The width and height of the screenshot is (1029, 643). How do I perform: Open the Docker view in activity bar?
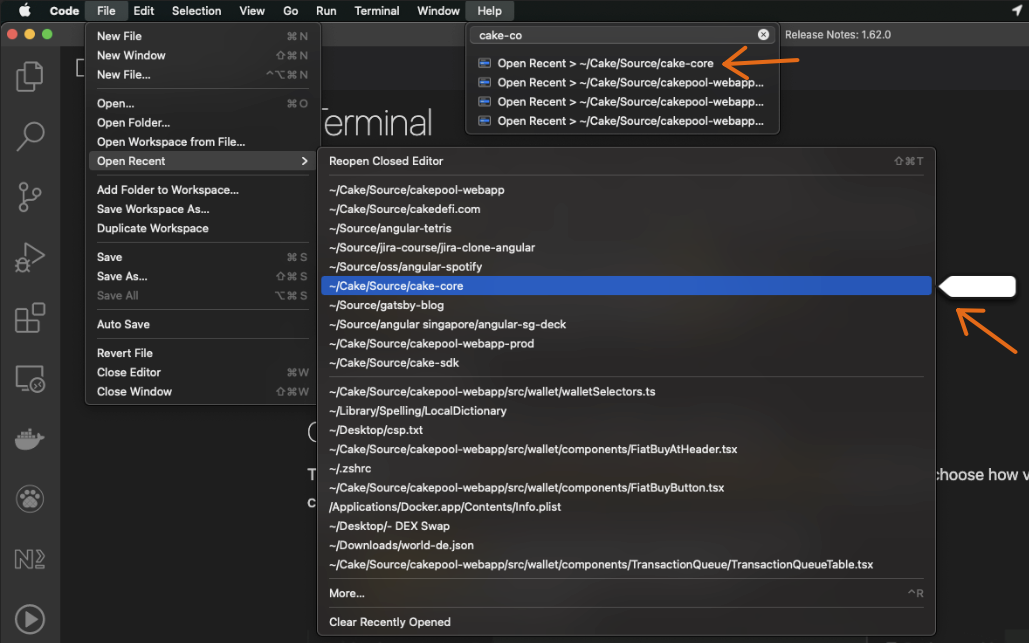(x=30, y=438)
